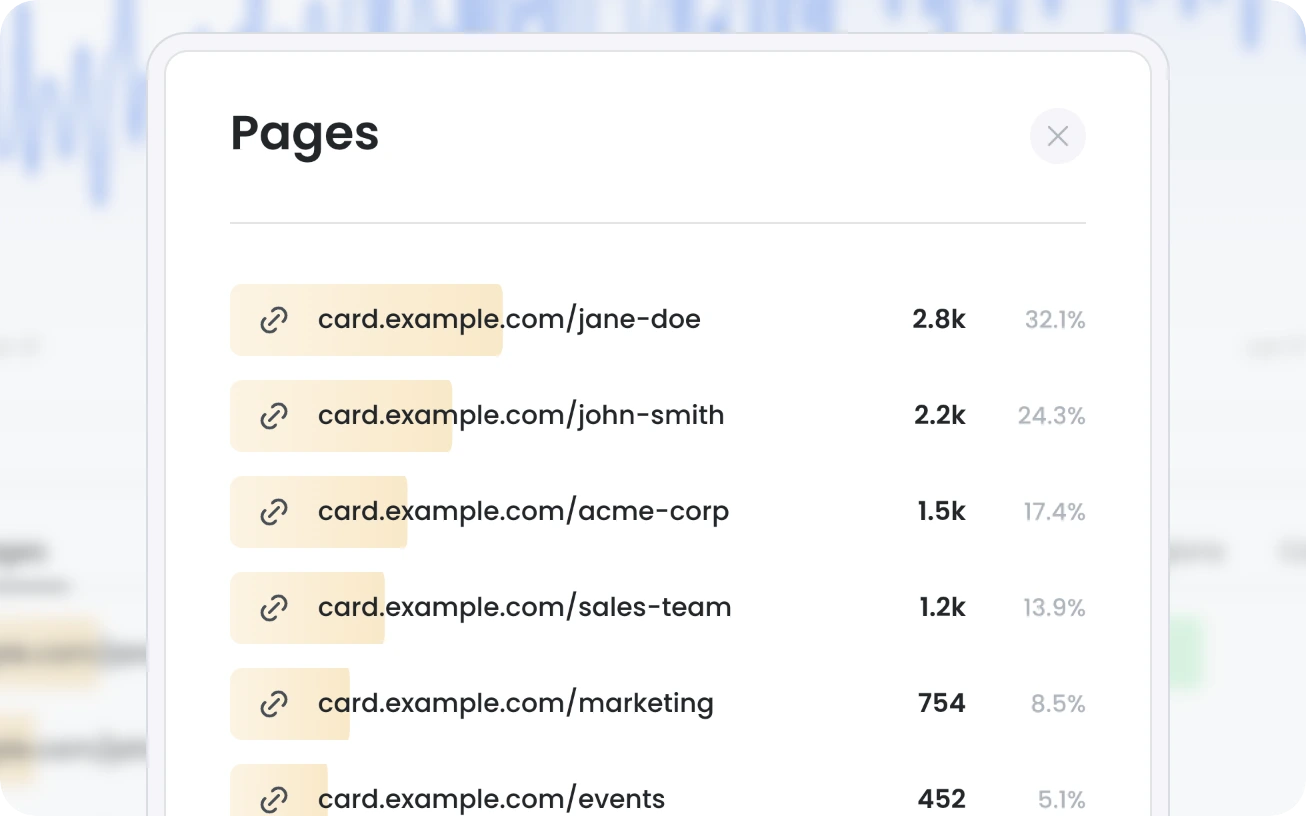Select the 754 visits value
The width and height of the screenshot is (1306, 816).
click(942, 704)
